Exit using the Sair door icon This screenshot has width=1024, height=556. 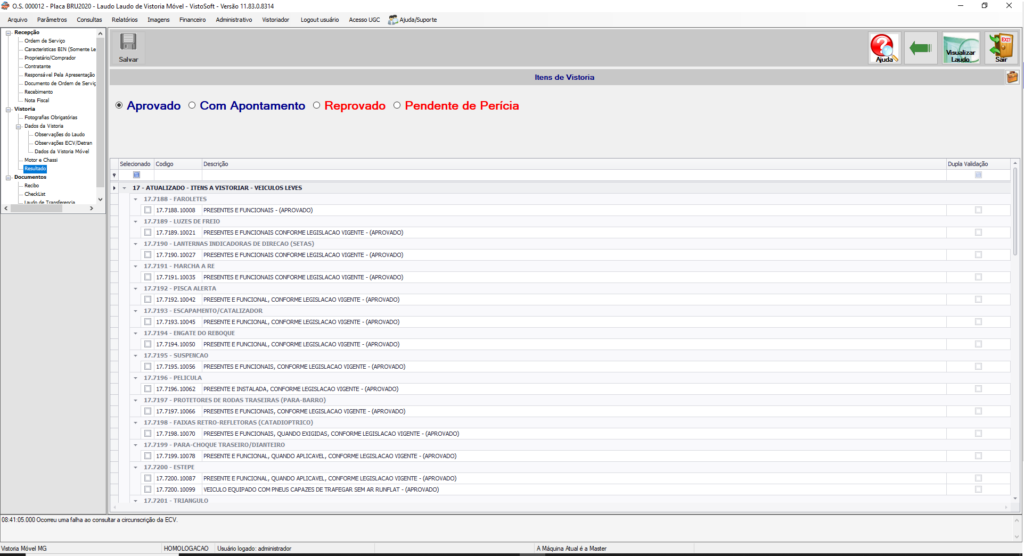1001,48
